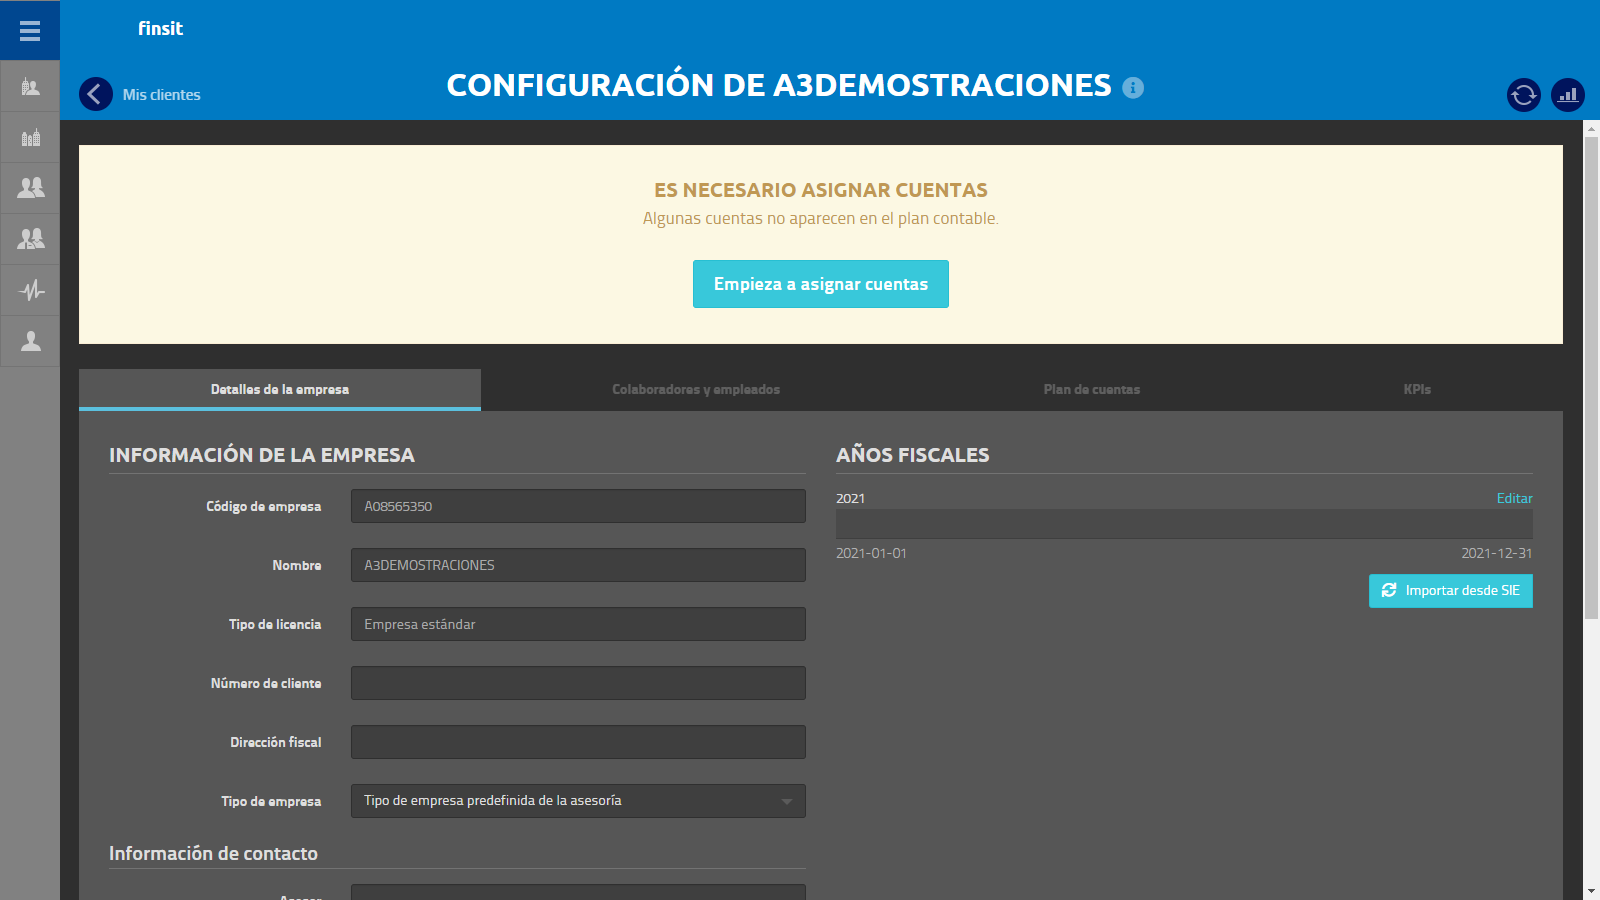Click the Importar desde SIE button
The height and width of the screenshot is (900, 1600).
1451,590
